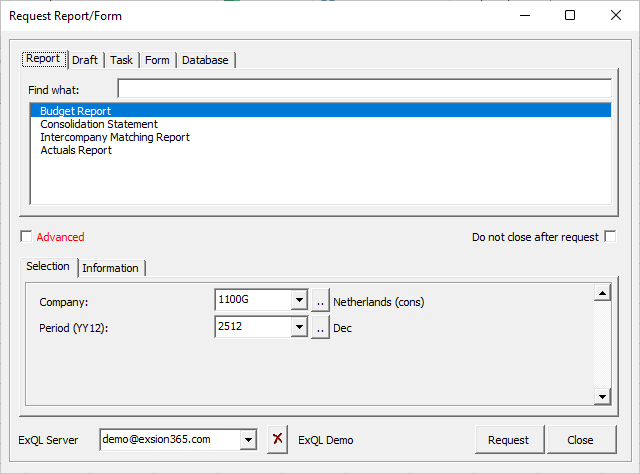Click the selection panel scroll up arrow
This screenshot has width=640, height=474.
(x=602, y=292)
